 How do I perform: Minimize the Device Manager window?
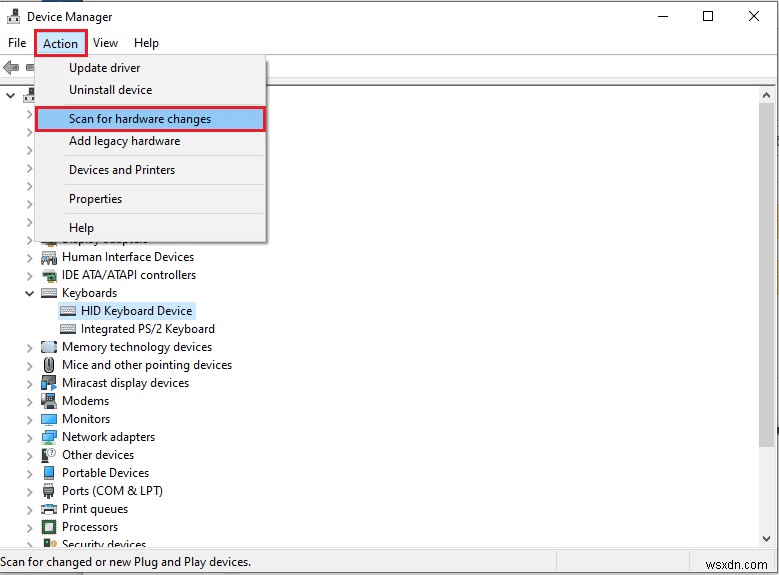coord(663,16)
